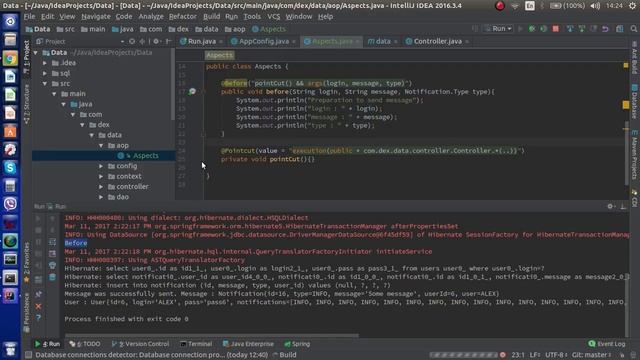640x360 pixels.
Task: Open the Run configuration dropdown
Action: pyautogui.click(x=498, y=29)
